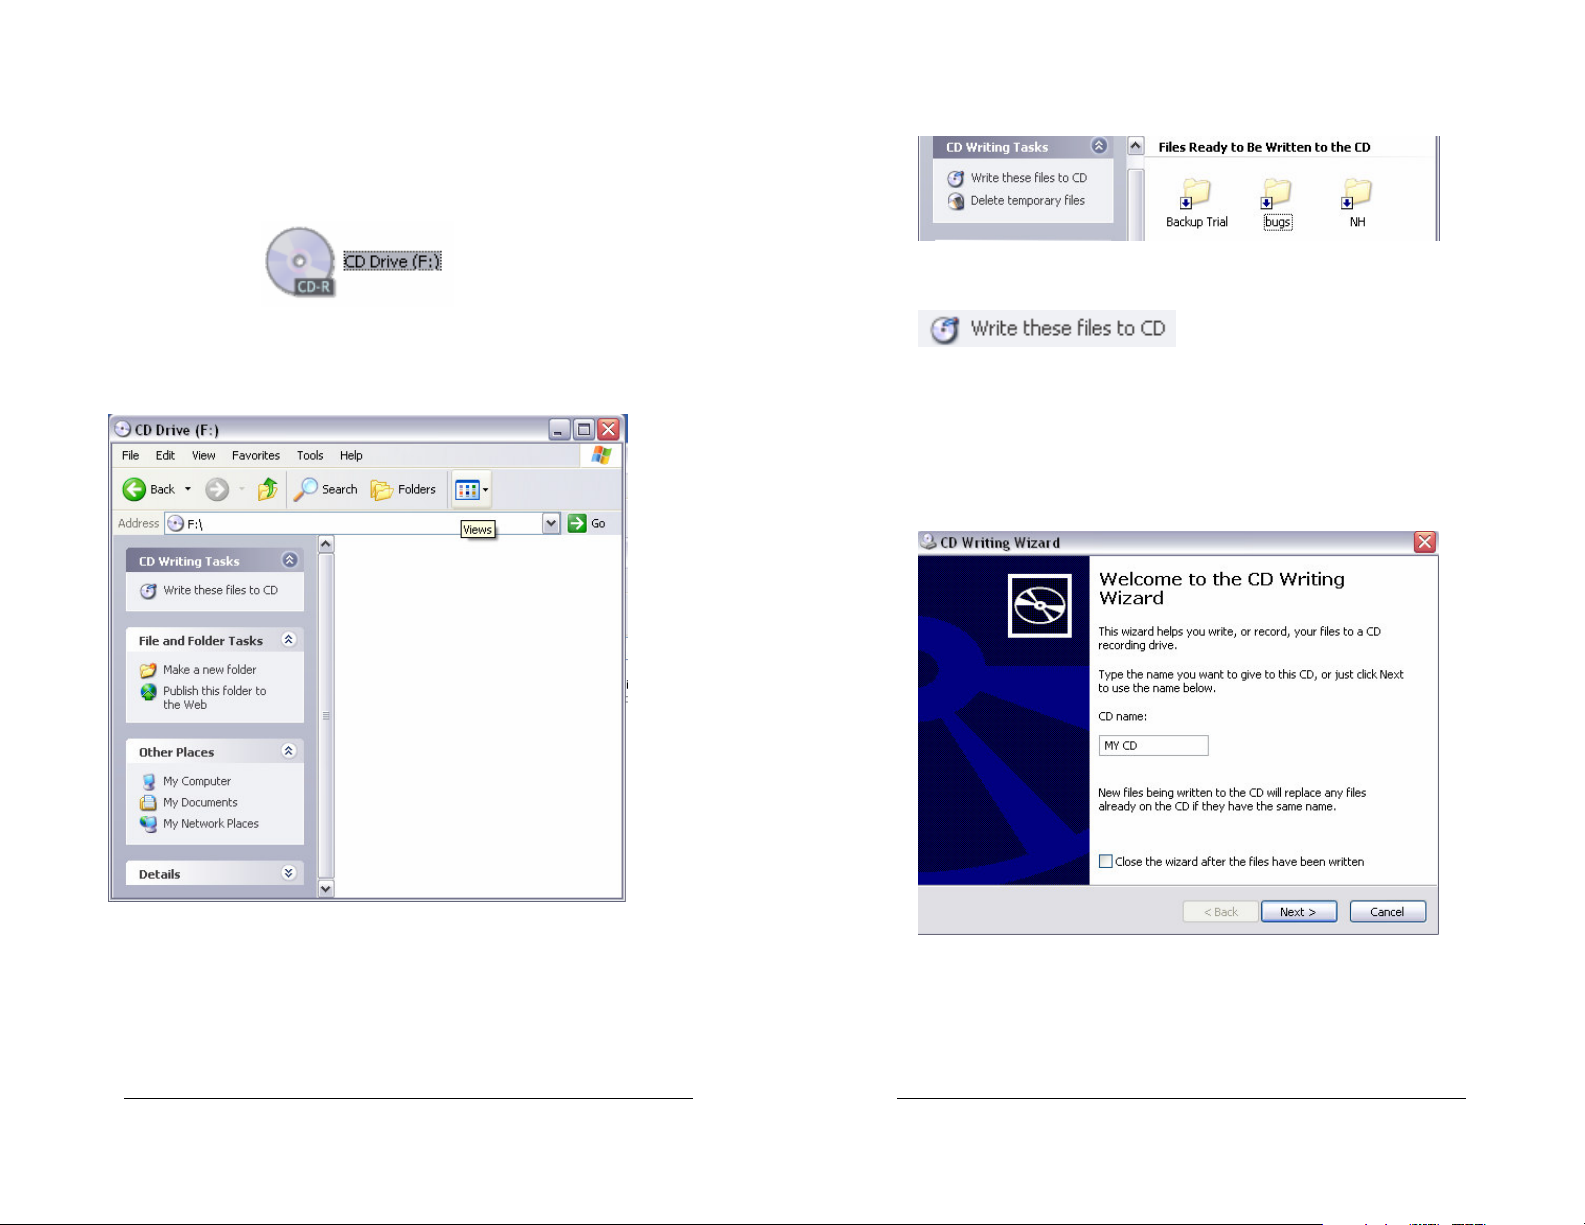Viewport: 1585px width, 1225px height.
Task: Open the Views toolbar icon
Action: pyautogui.click(x=467, y=490)
